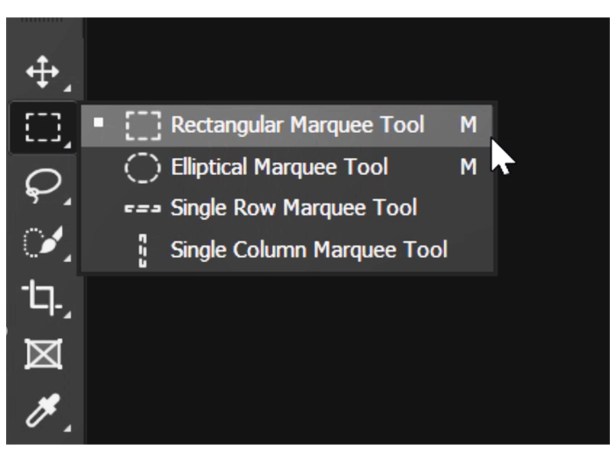Pick Single Column Marquee Tool entry

tap(308, 250)
